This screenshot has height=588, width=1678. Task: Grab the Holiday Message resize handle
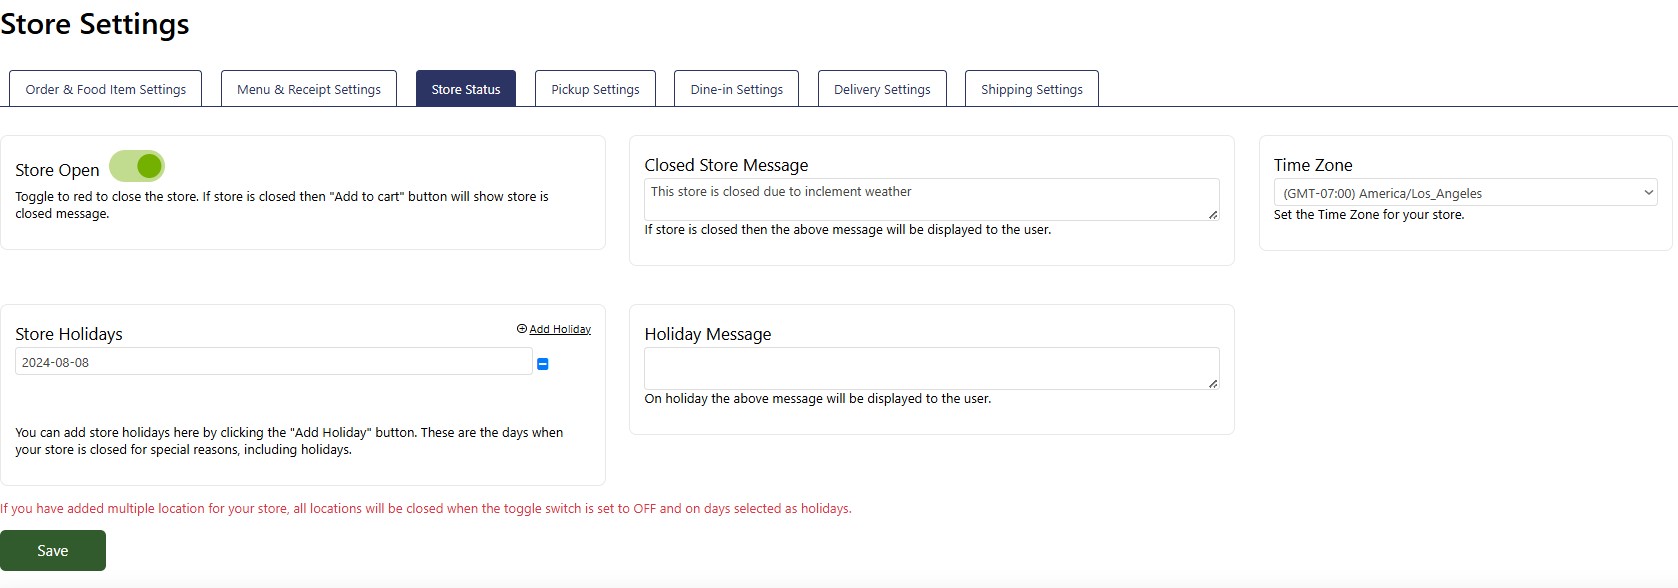coord(1213,384)
